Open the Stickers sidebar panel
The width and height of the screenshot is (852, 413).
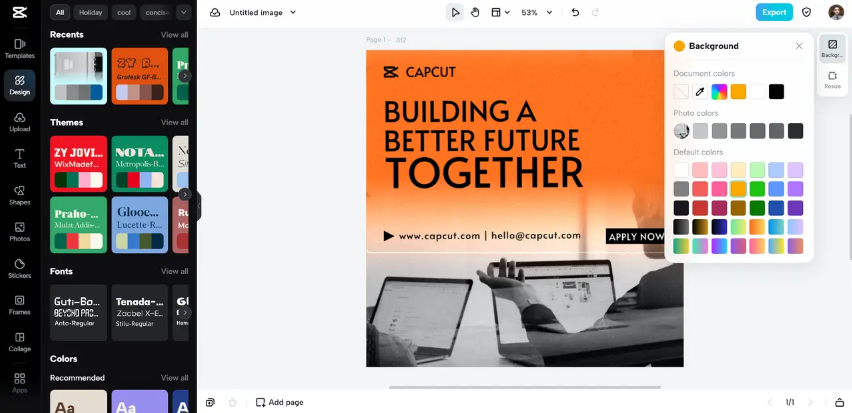tap(20, 269)
